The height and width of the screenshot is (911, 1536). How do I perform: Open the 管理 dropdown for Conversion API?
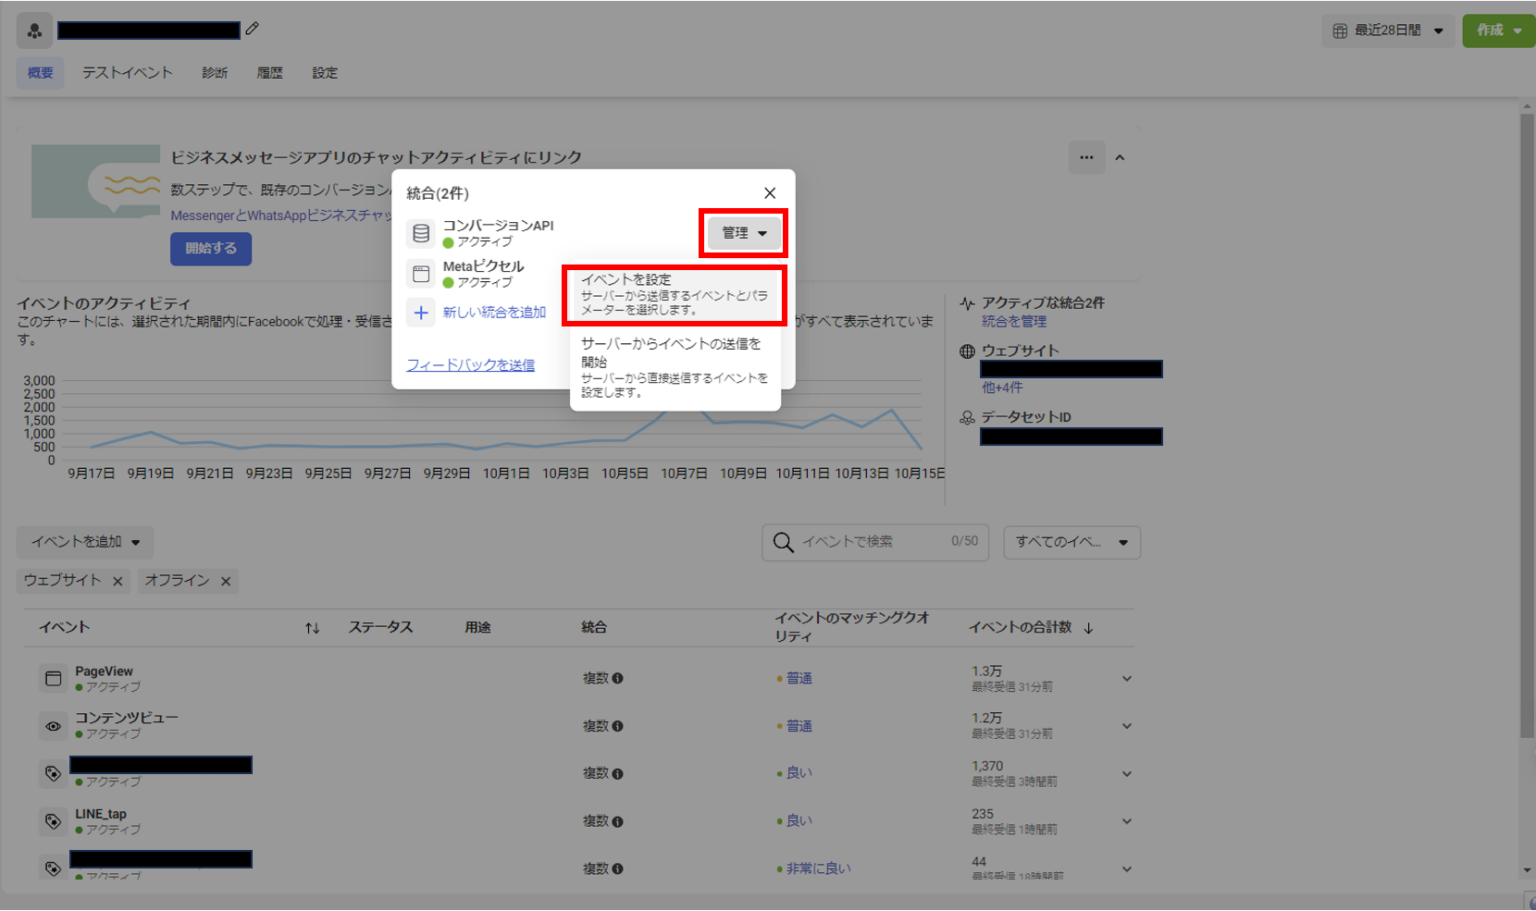[x=744, y=233]
